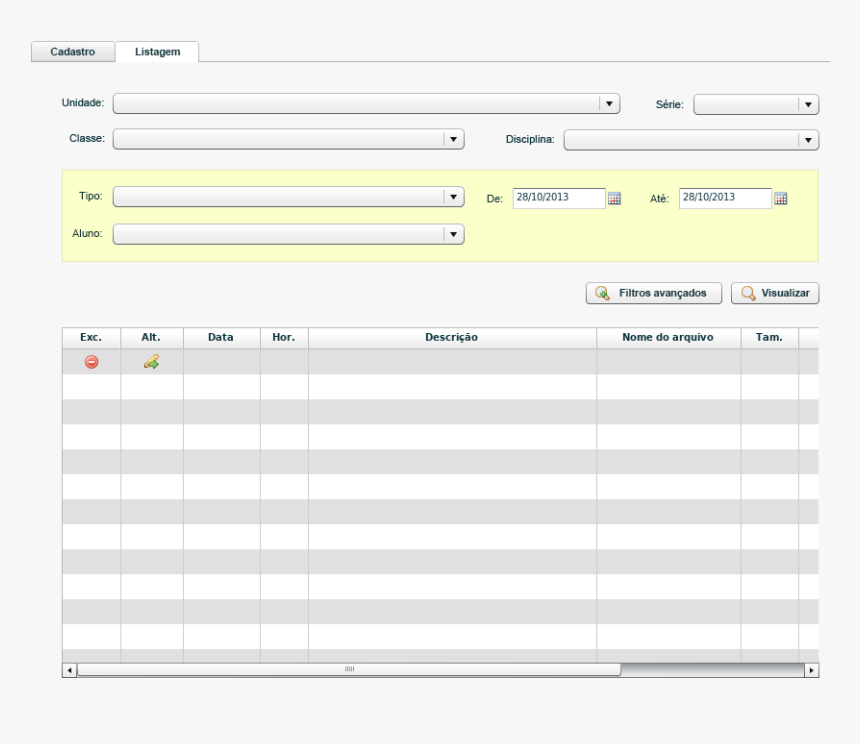860x744 pixels.
Task: Click the Descrição column header
Action: [x=451, y=338]
